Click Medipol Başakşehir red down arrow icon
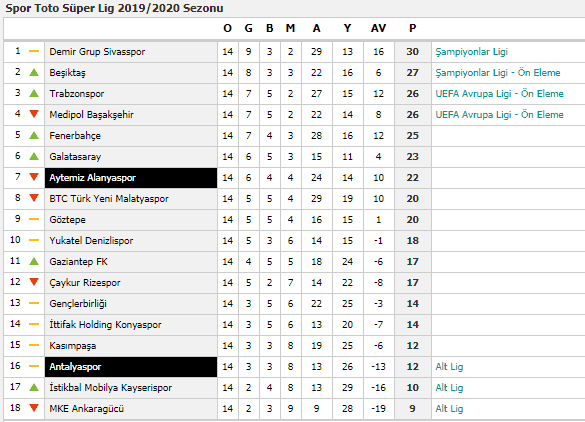The height and width of the screenshot is (422, 585). 34,114
